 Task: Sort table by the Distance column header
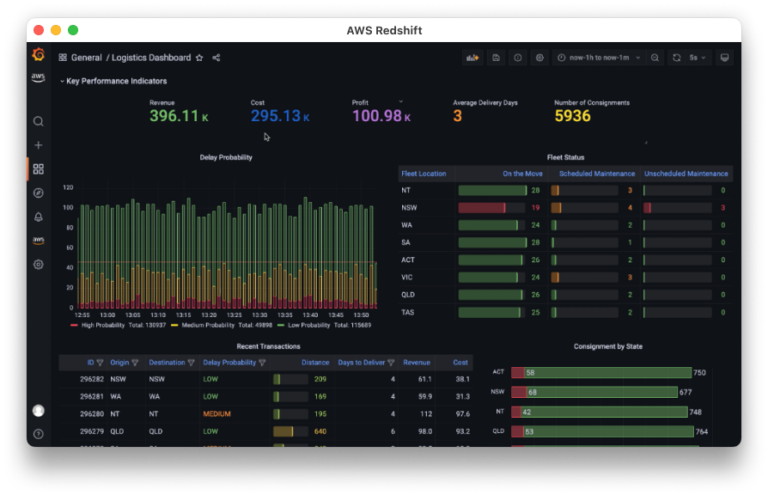pyautogui.click(x=315, y=363)
